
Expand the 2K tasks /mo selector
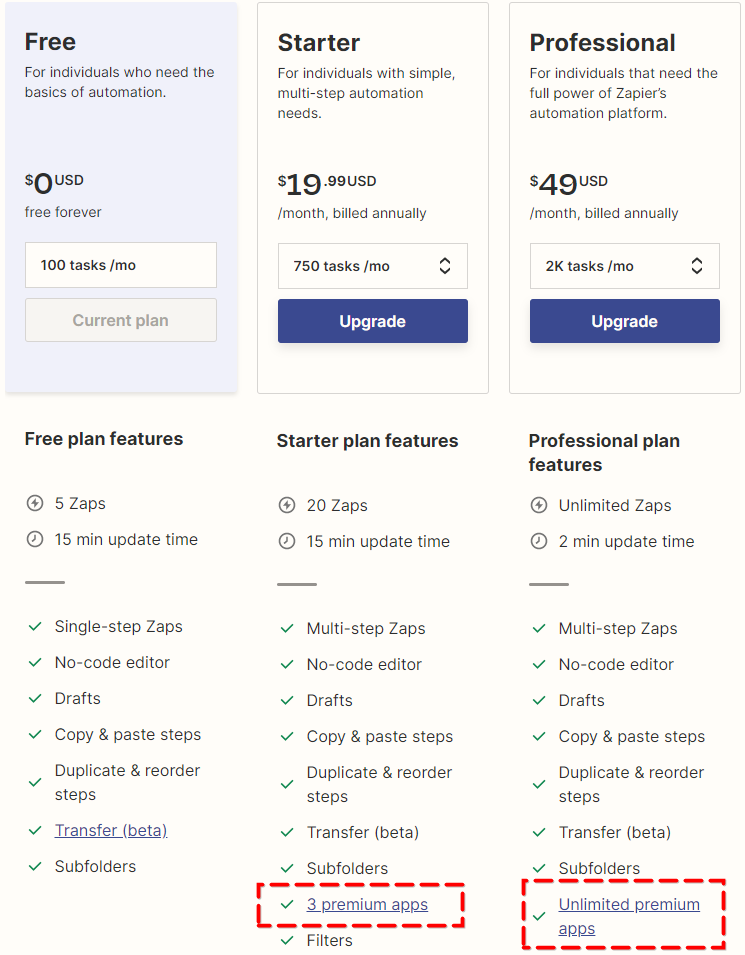tap(624, 266)
